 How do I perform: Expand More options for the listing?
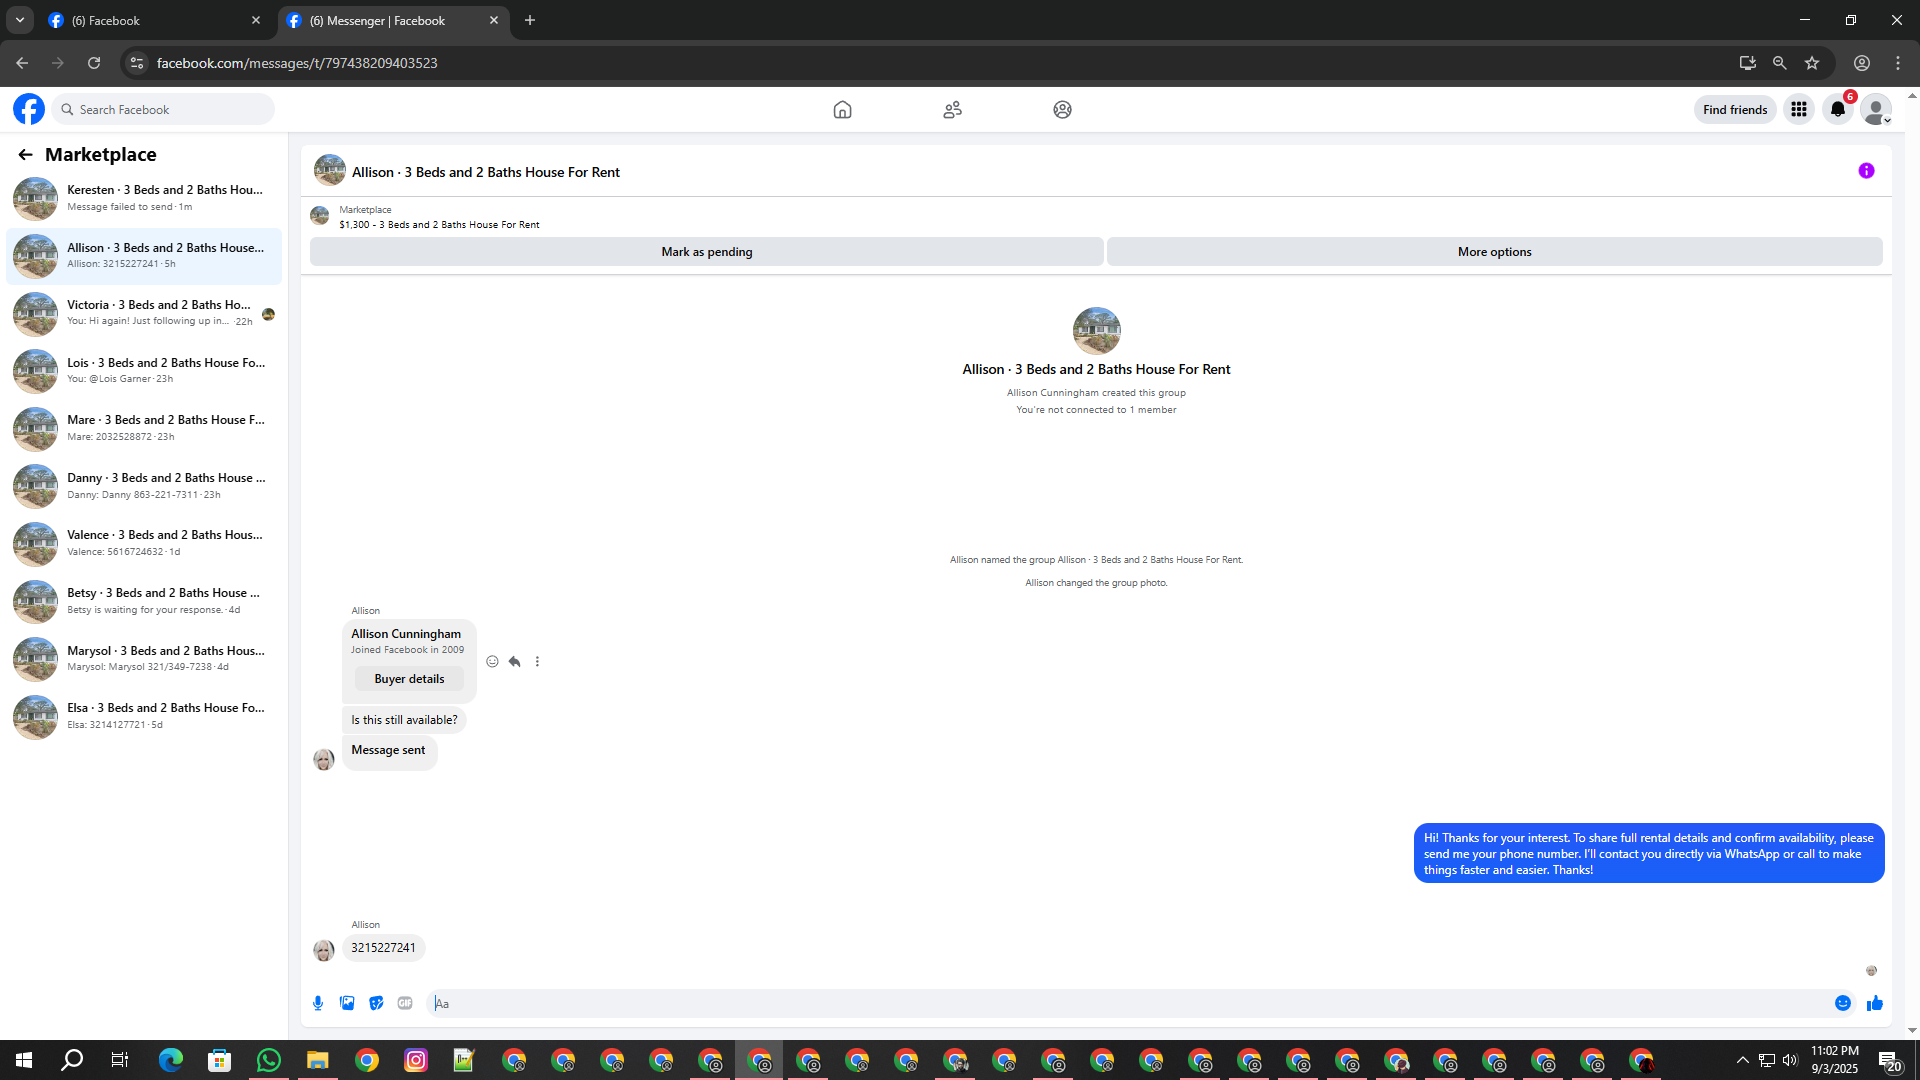(x=1494, y=252)
